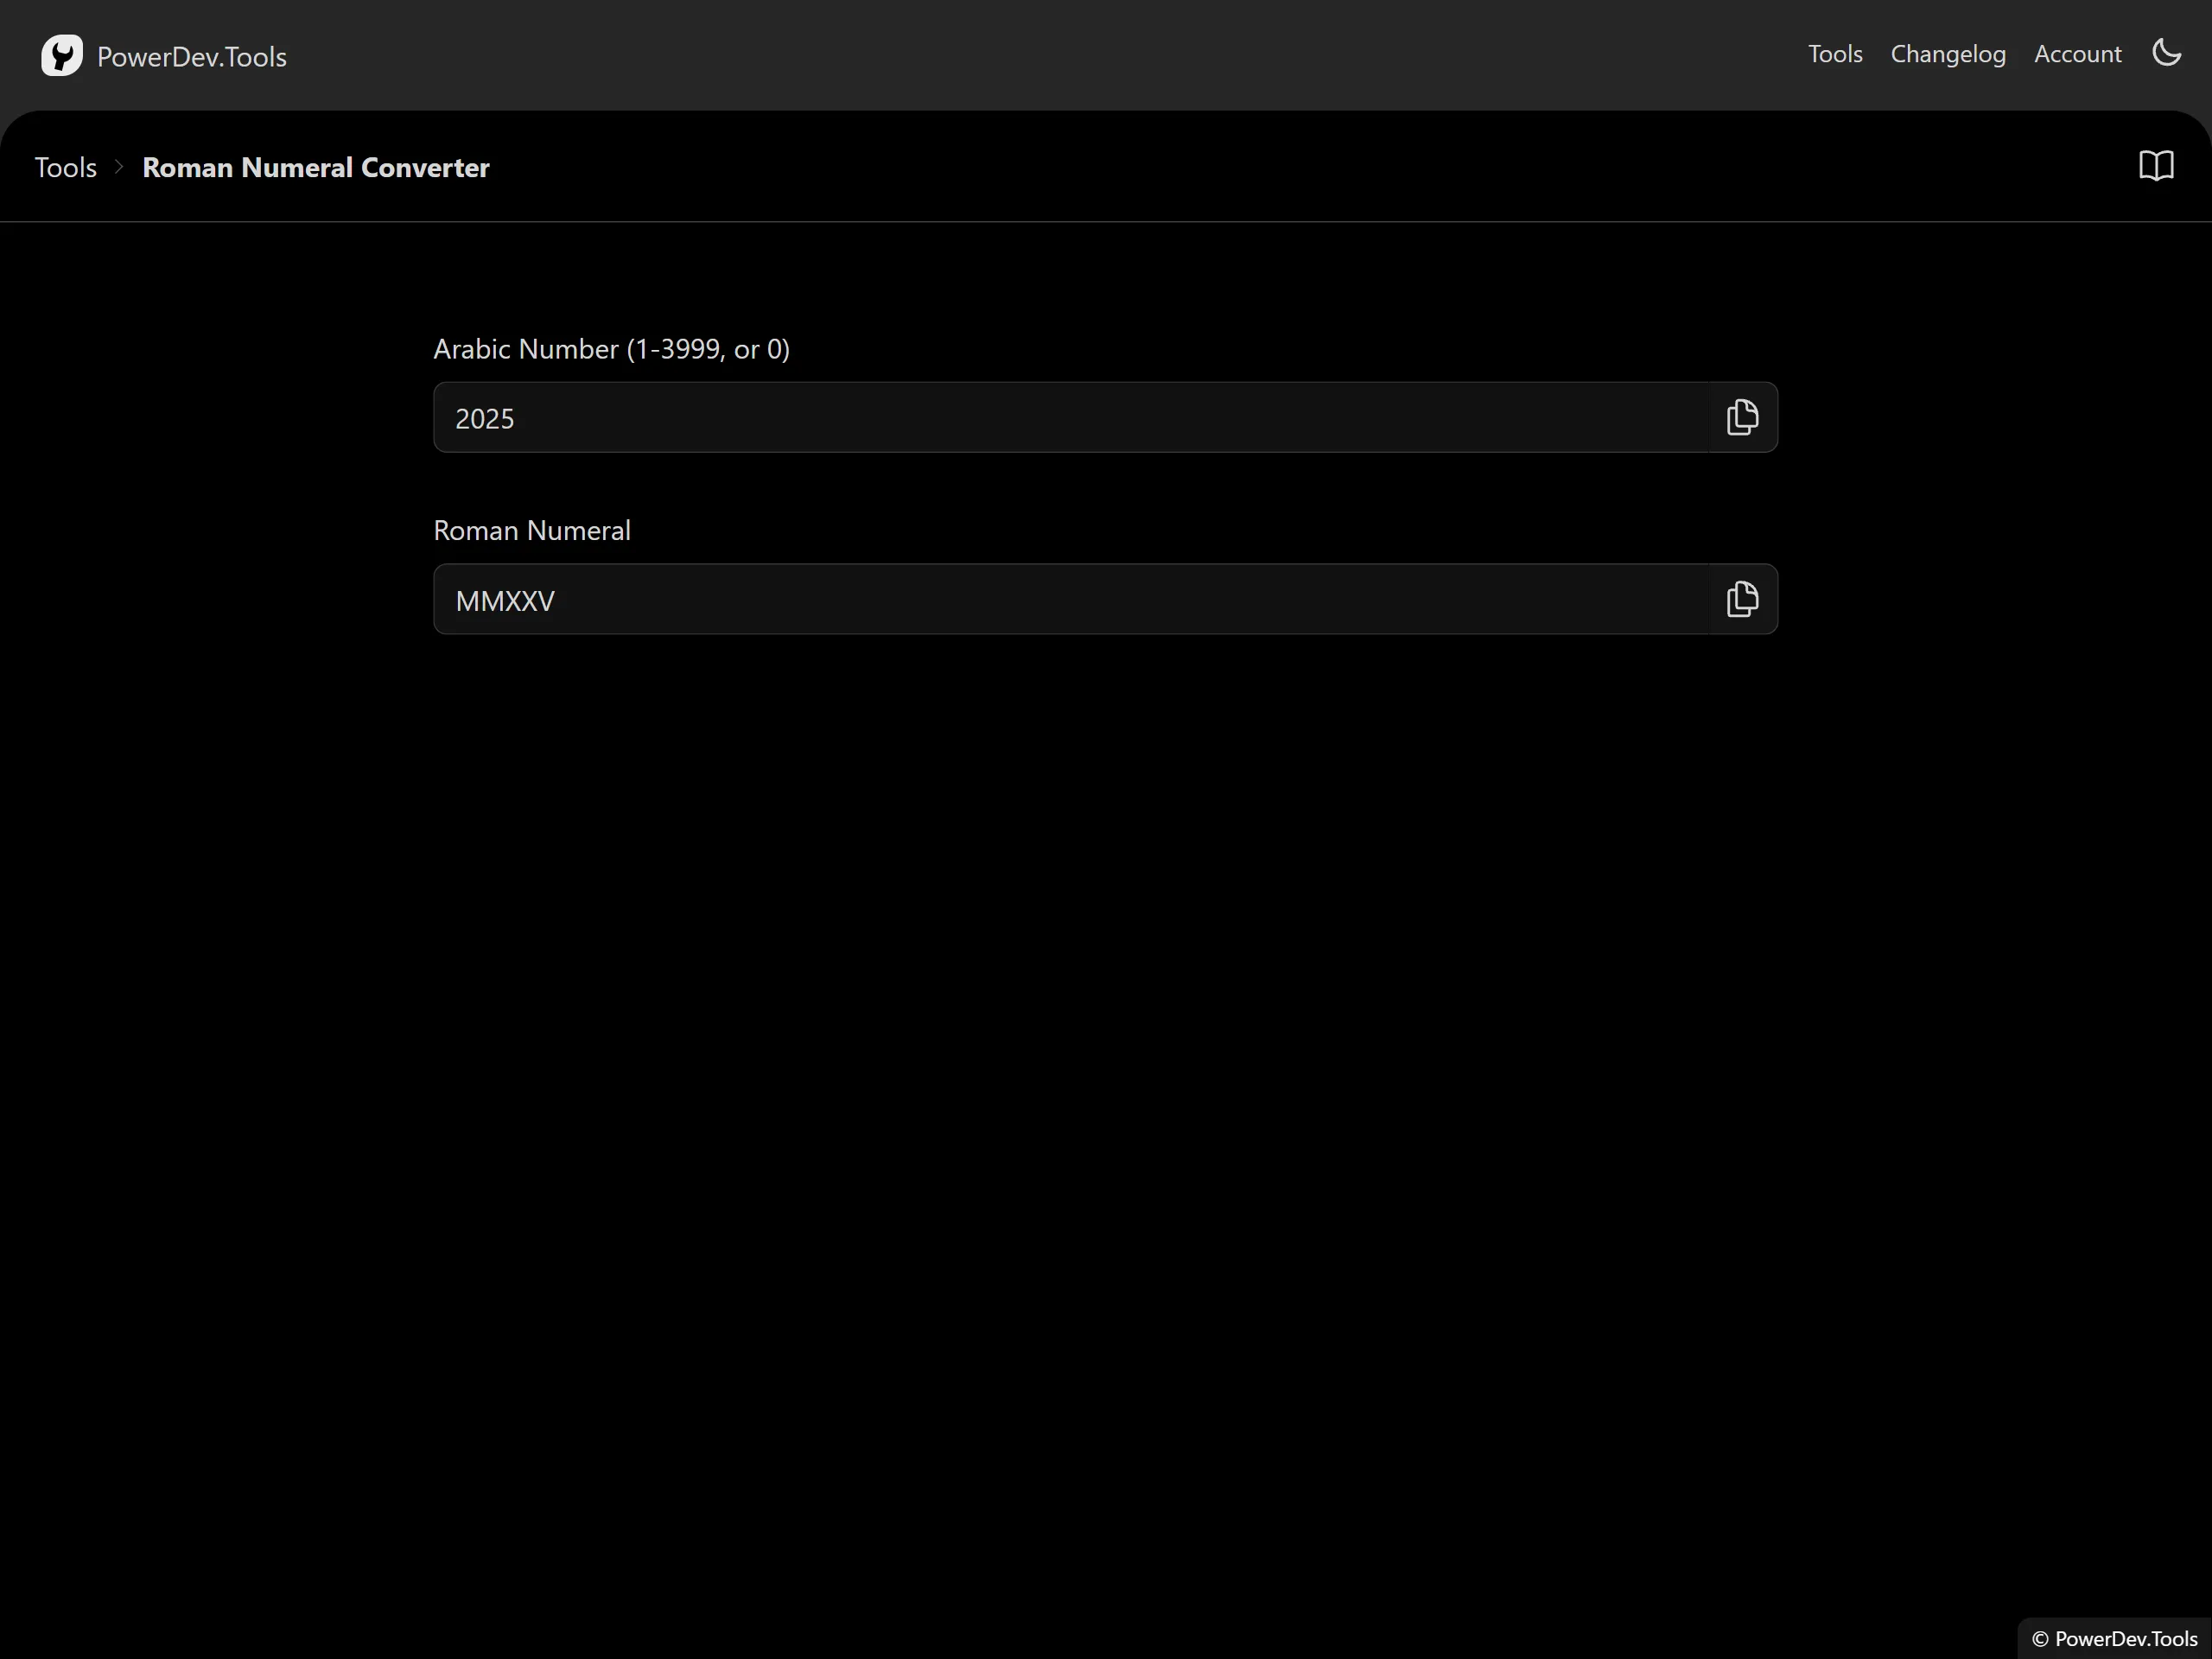Click the © PowerDev.Tools footer badge
Image resolution: width=2212 pixels, height=1659 pixels.
click(x=2114, y=1638)
